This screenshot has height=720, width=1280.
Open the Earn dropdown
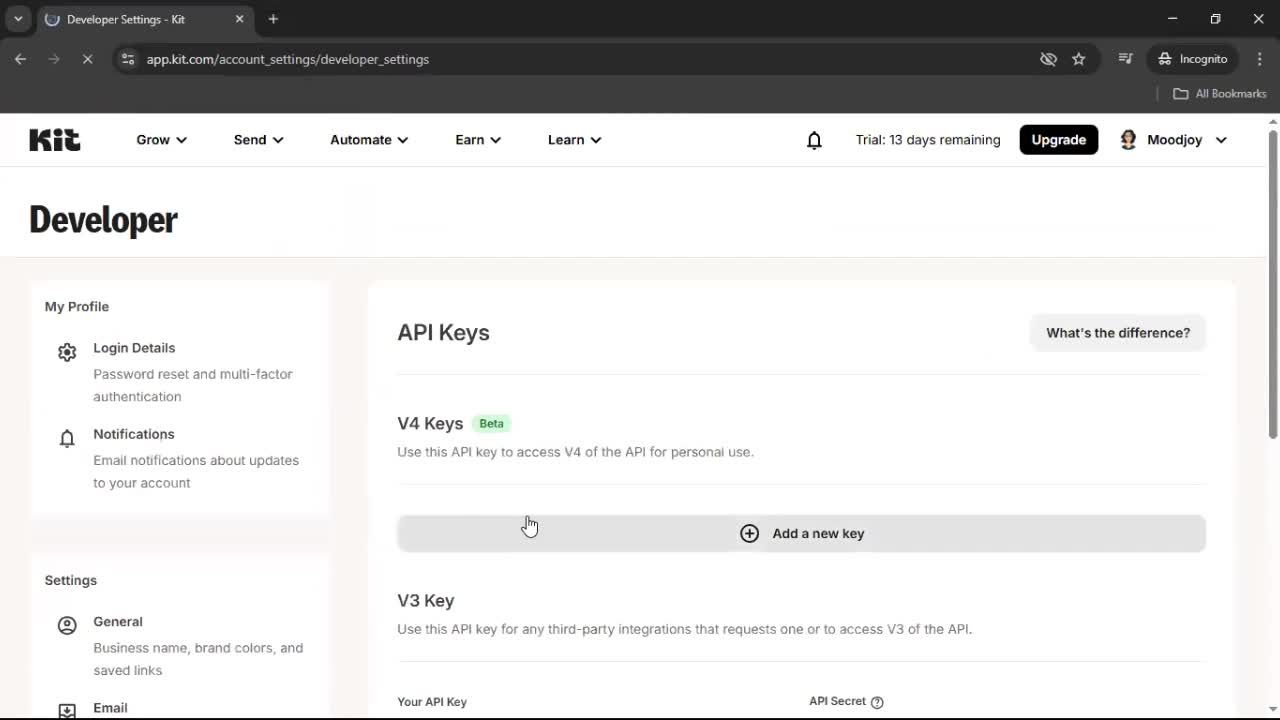[x=477, y=140]
